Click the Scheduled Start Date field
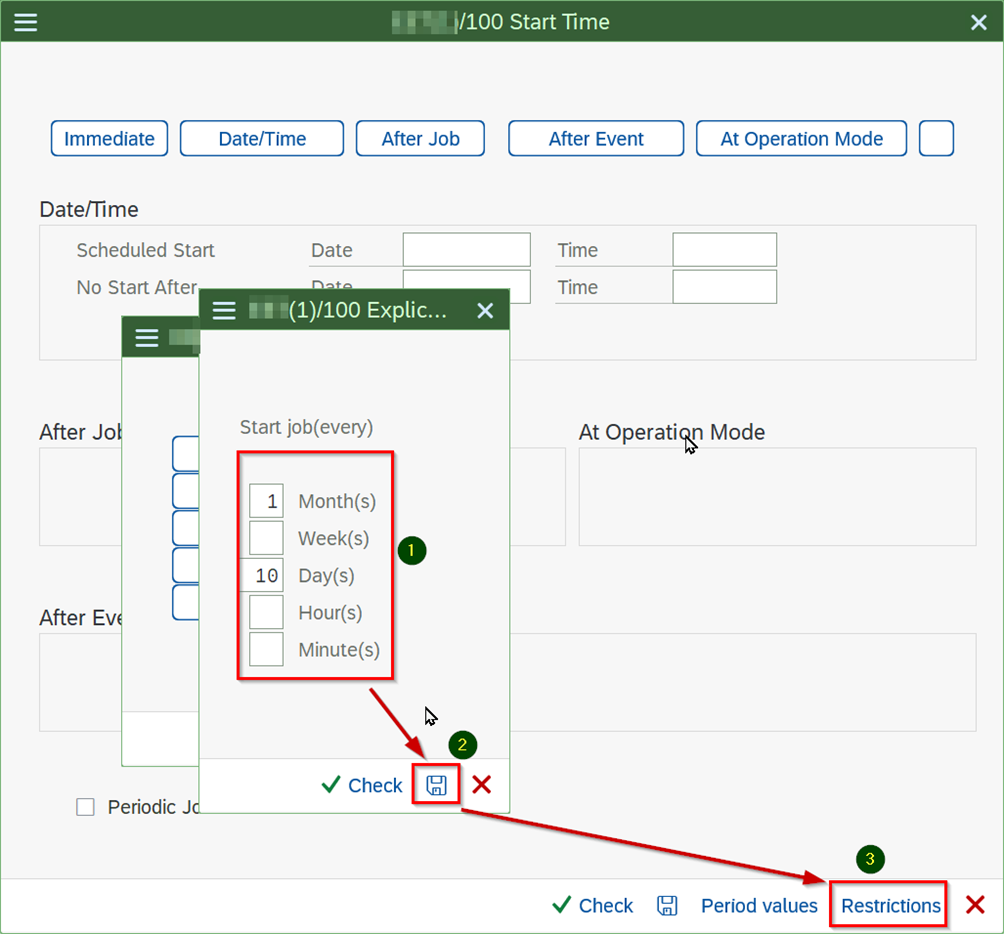Image resolution: width=1004 pixels, height=934 pixels. pyautogui.click(x=466, y=250)
